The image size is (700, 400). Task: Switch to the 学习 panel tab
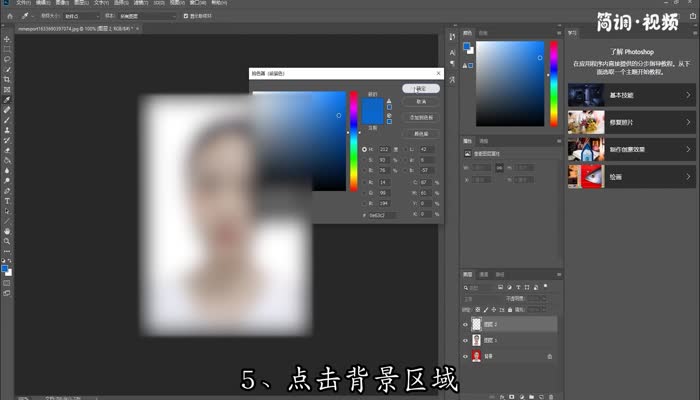(x=573, y=32)
